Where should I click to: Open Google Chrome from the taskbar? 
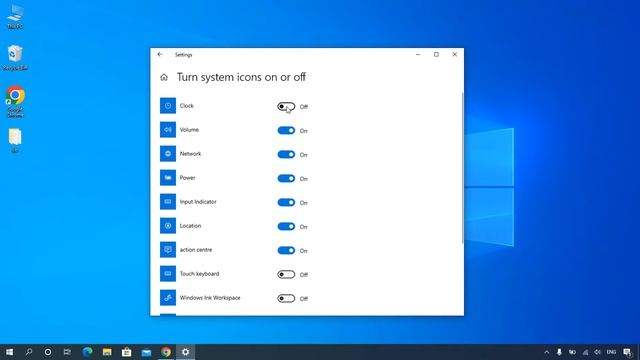point(166,352)
